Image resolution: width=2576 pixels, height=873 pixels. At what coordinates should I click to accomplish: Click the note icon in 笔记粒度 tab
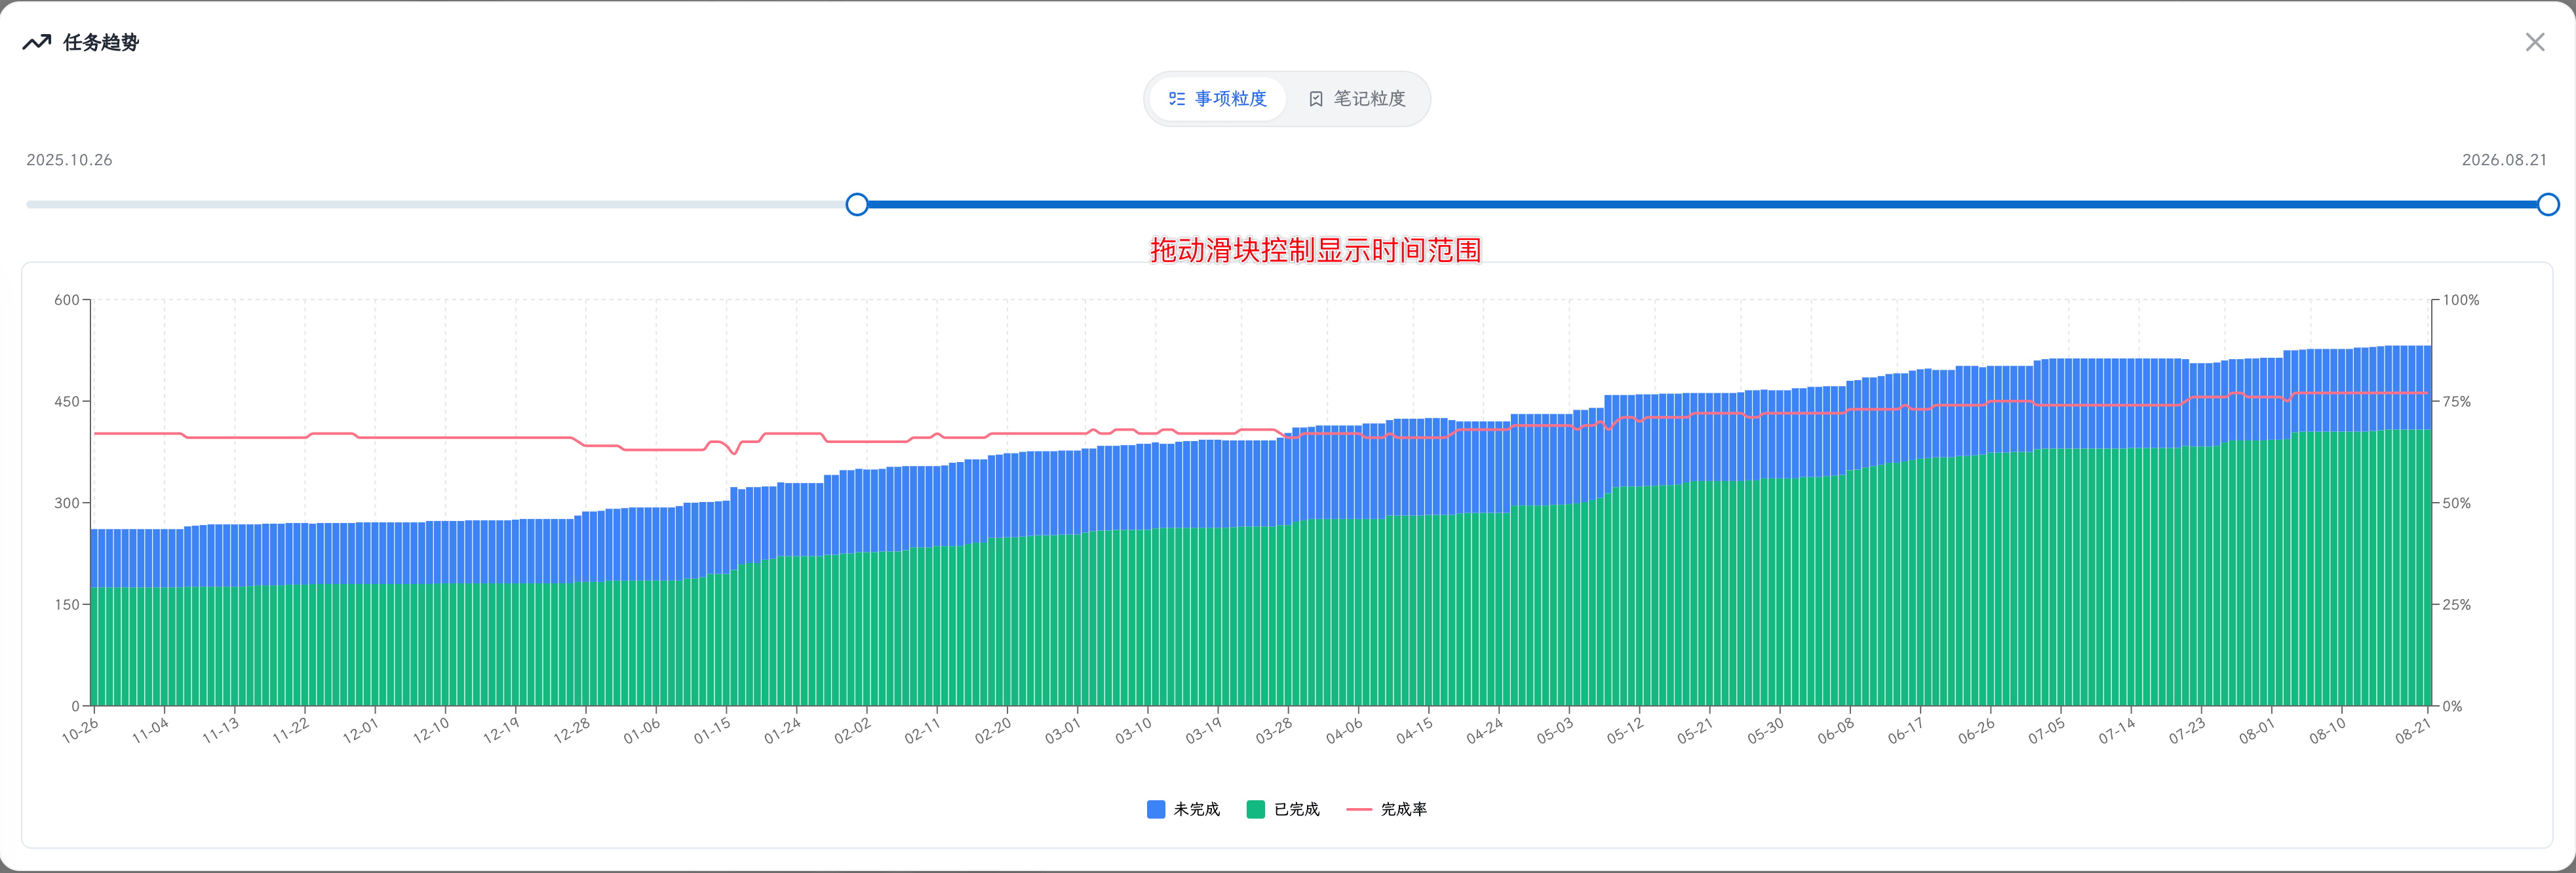pos(1316,99)
